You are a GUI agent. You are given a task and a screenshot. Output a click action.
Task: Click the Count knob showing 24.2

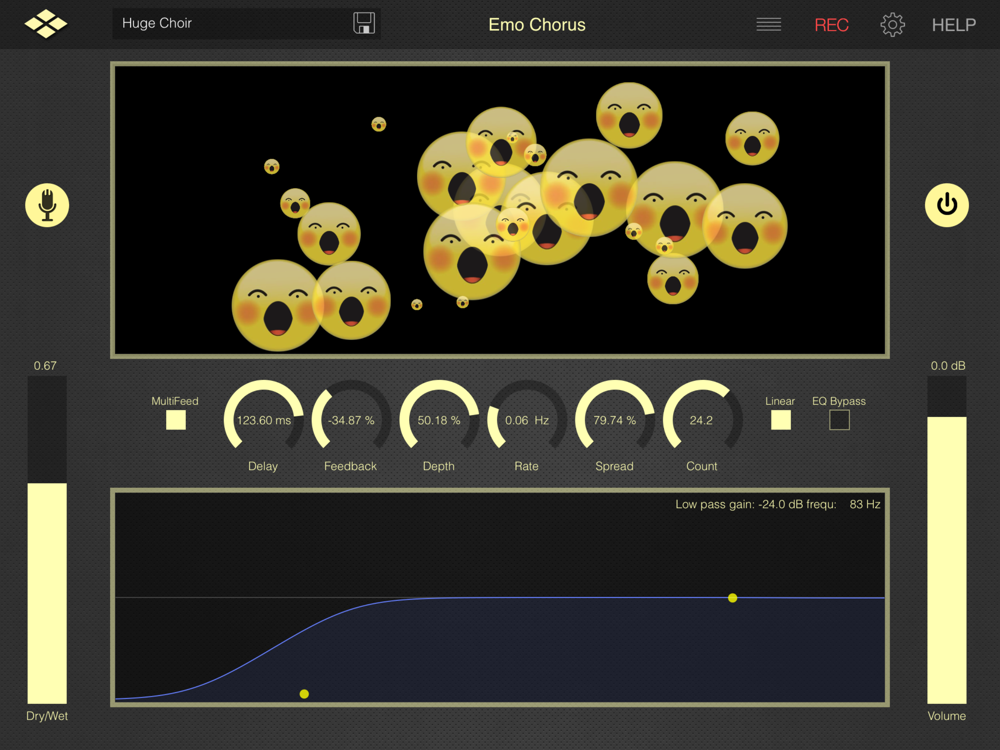702,420
